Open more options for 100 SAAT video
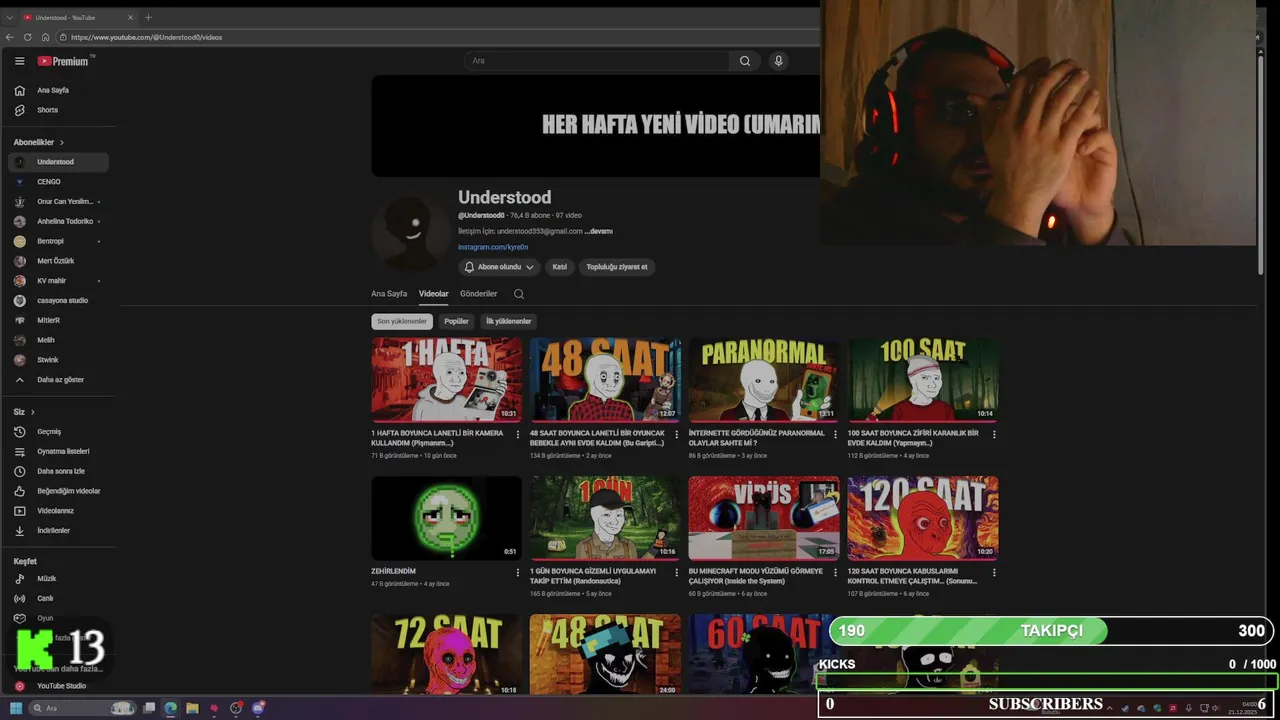 994,434
